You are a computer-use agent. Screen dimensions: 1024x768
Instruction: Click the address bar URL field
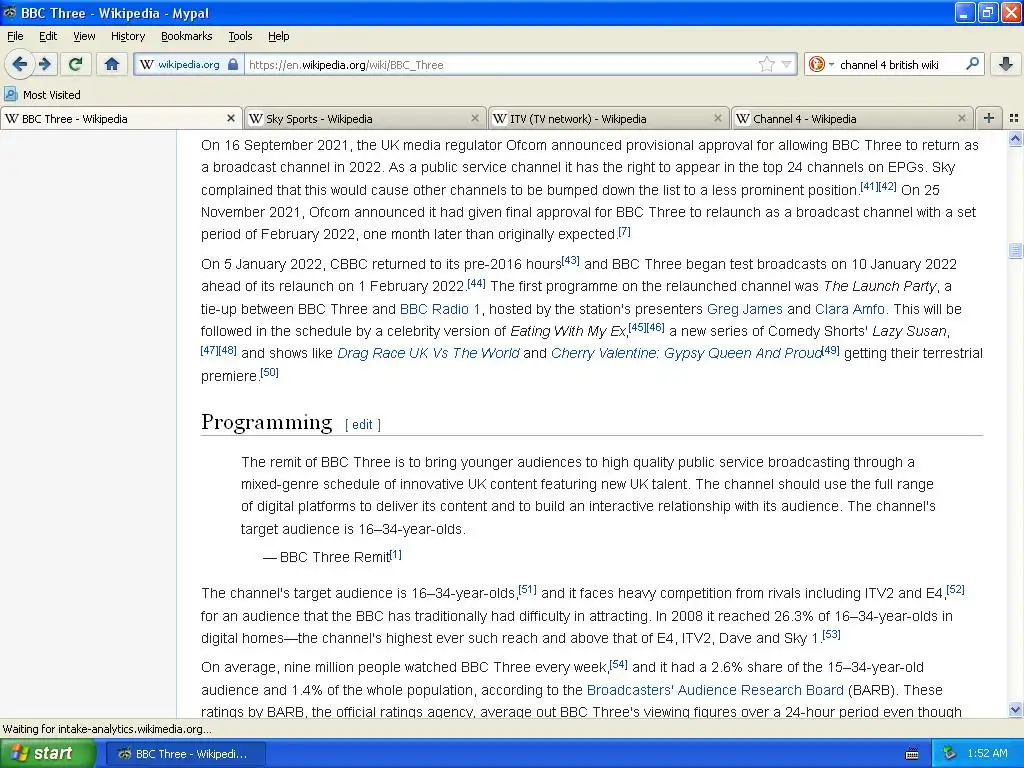click(x=500, y=64)
